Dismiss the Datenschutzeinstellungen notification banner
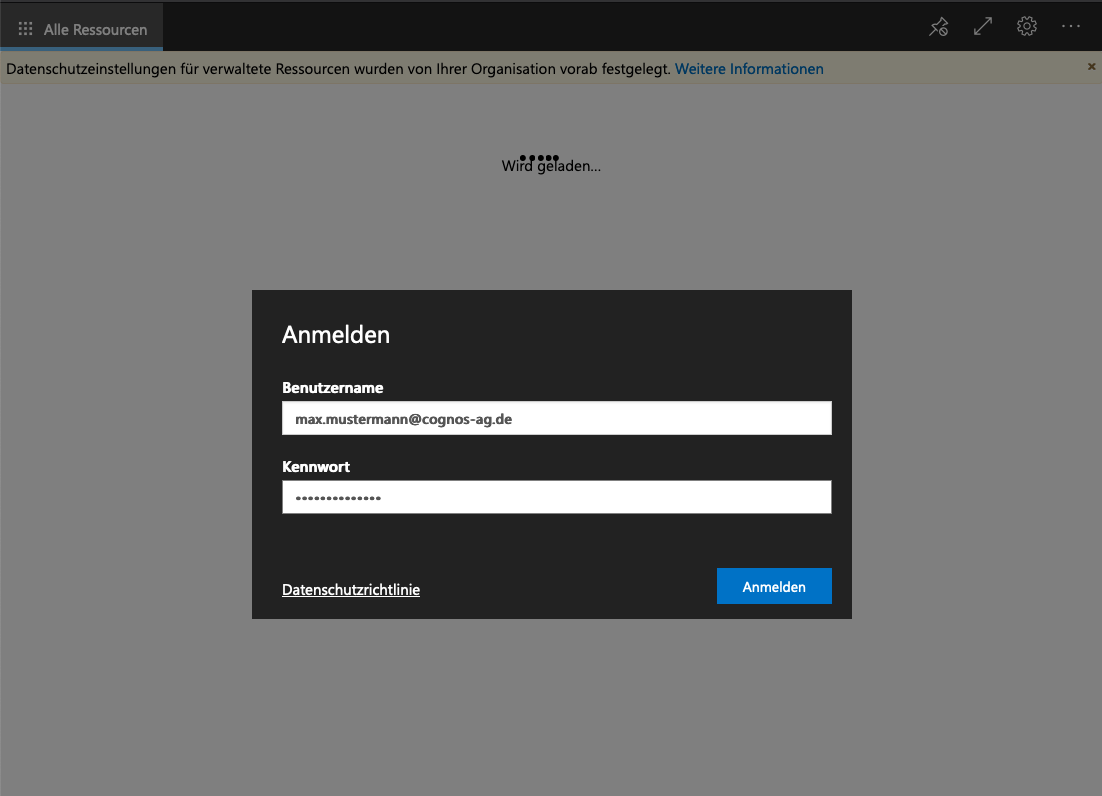This screenshot has width=1102, height=796. pos(1091,66)
